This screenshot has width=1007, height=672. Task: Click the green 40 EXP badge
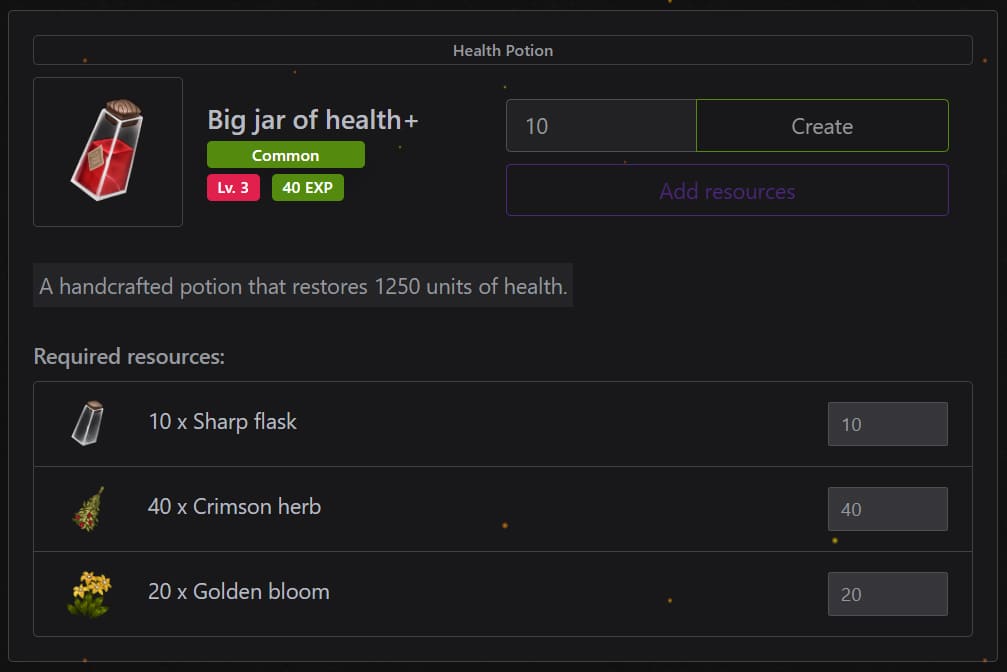[307, 187]
